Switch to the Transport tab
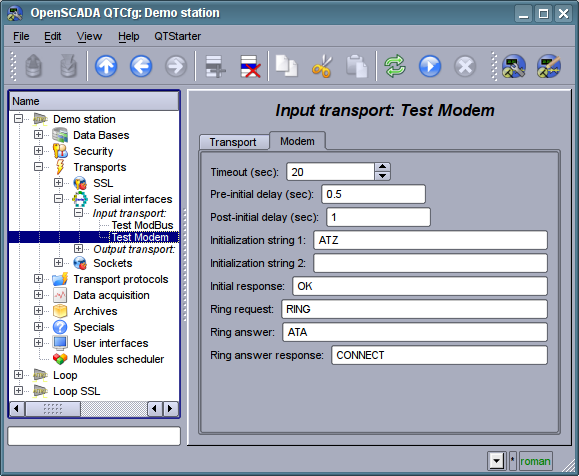The height and width of the screenshot is (476, 579). click(233, 142)
